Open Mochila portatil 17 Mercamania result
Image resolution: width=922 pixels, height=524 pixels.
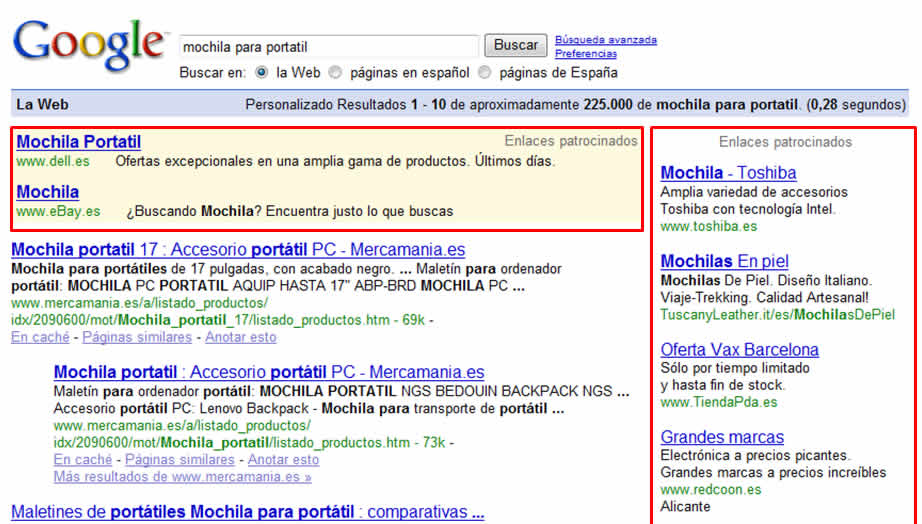pyautogui.click(x=238, y=249)
